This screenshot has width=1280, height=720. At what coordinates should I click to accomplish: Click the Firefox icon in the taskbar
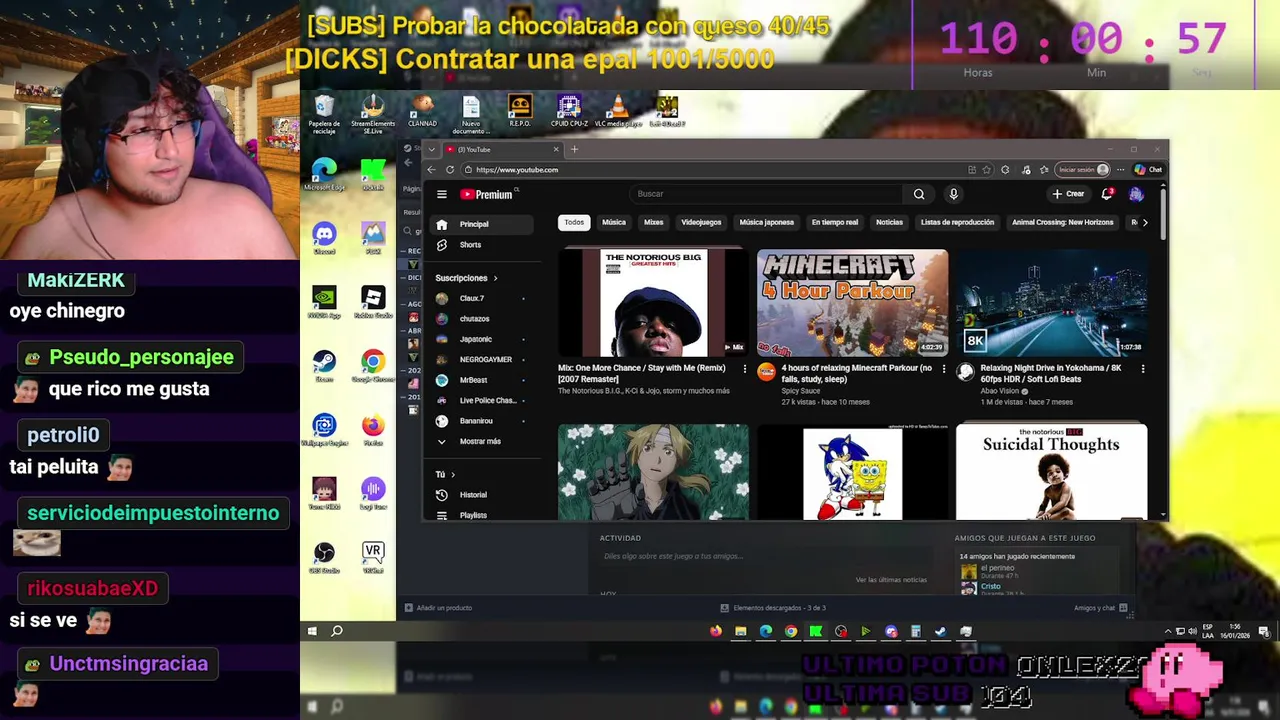(x=716, y=631)
